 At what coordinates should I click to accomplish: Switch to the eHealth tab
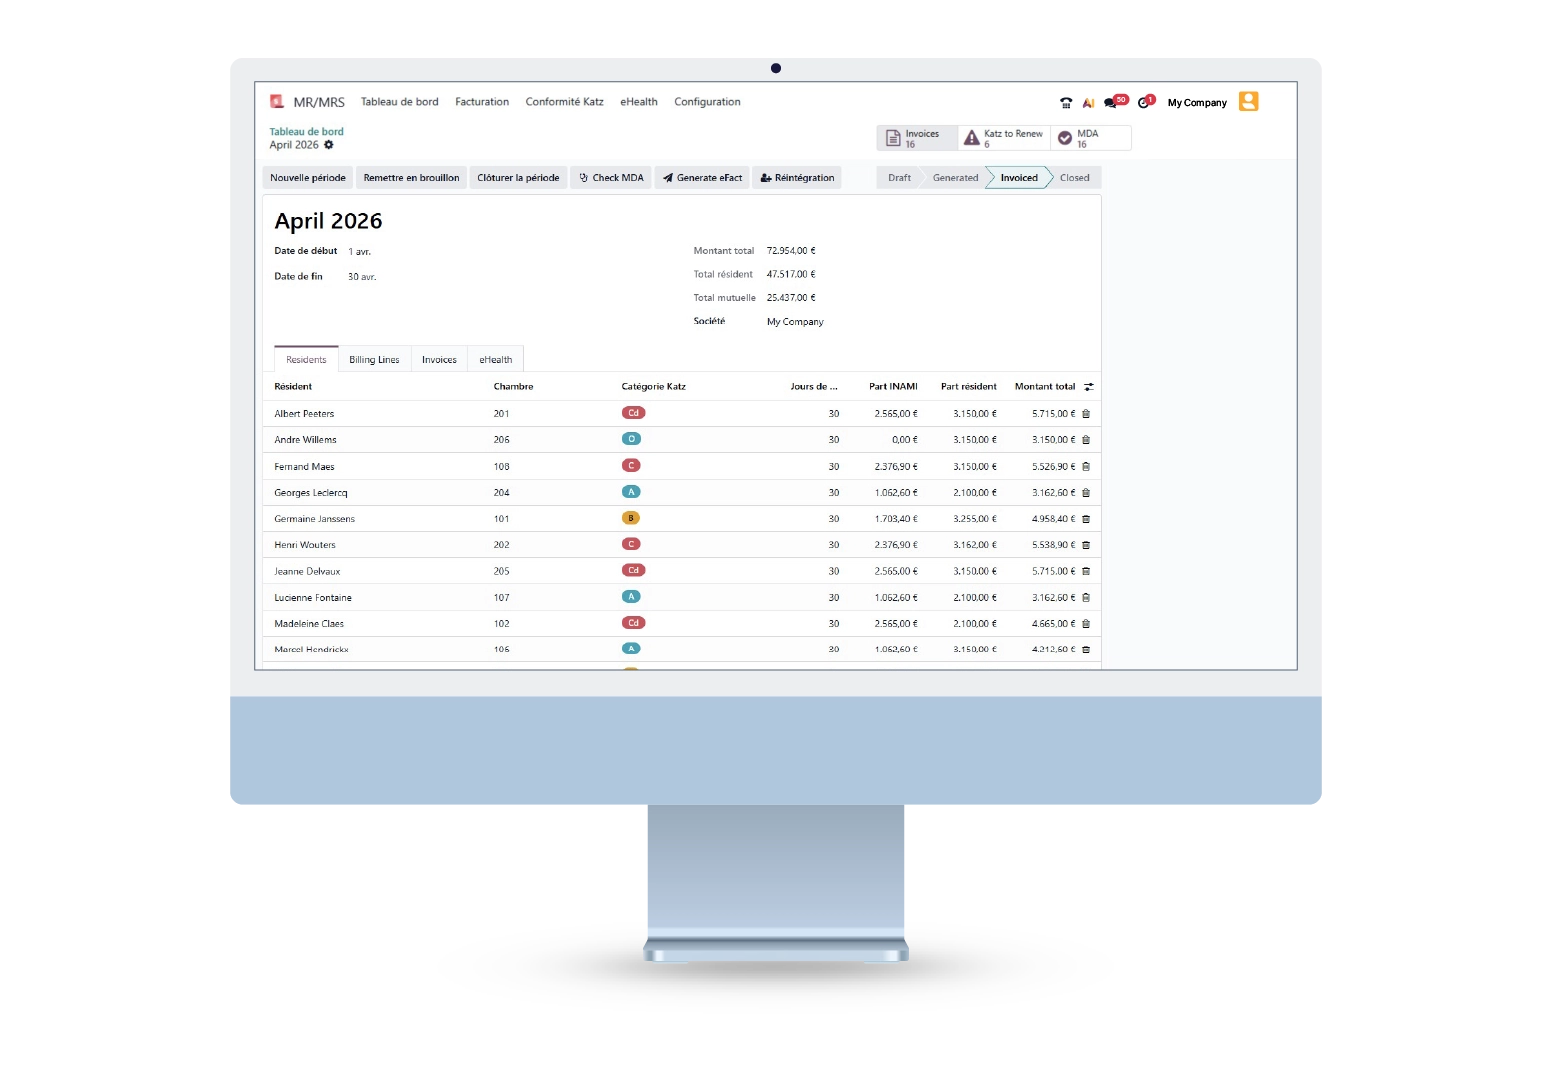pos(495,360)
